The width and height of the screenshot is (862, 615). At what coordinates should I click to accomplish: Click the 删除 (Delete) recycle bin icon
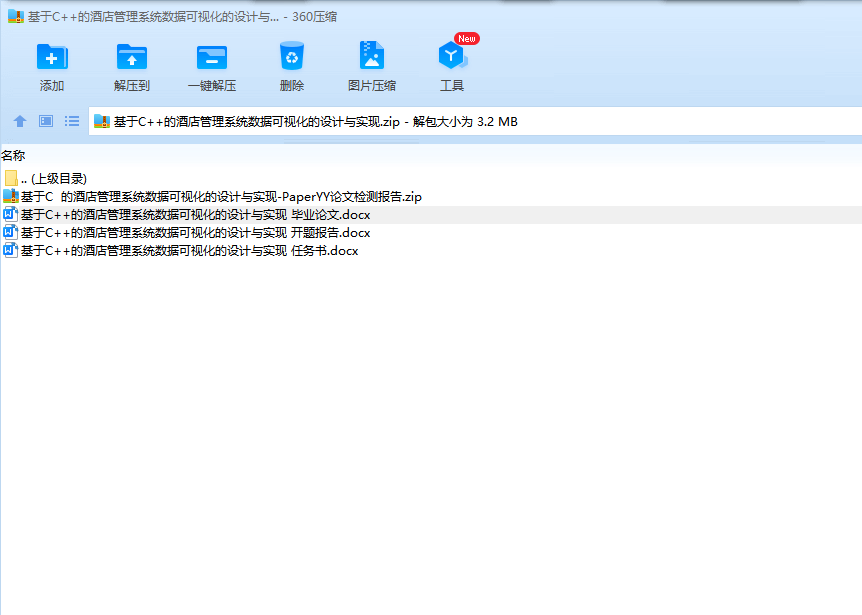pyautogui.click(x=291, y=56)
